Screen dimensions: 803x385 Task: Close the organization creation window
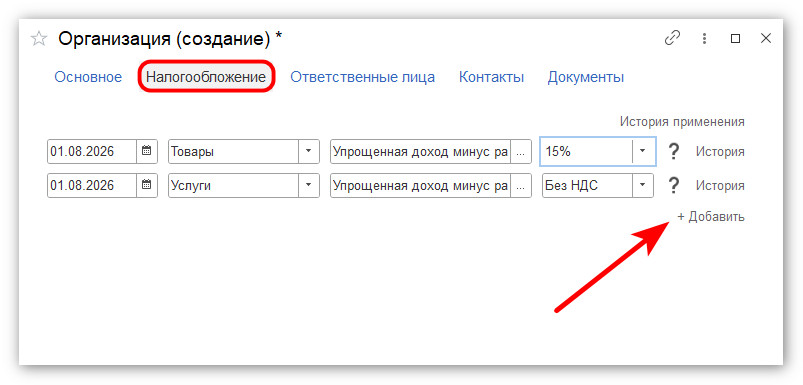766,38
